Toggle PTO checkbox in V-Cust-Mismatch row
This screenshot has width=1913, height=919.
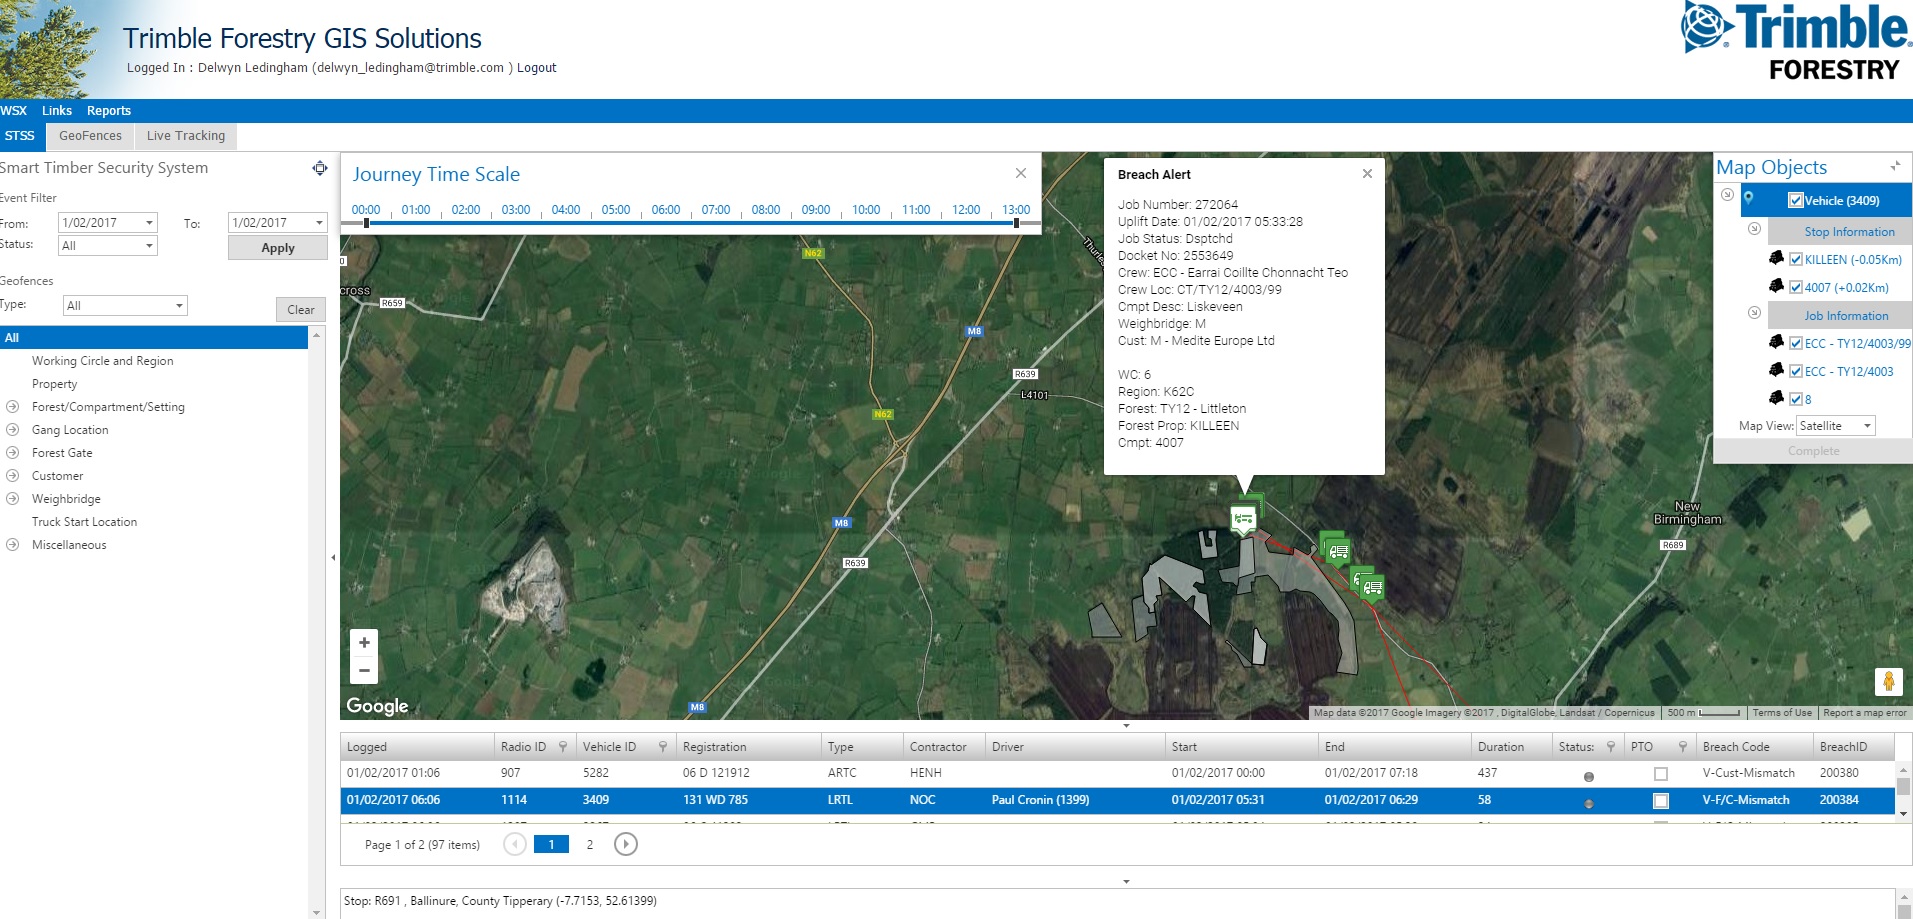click(1661, 774)
